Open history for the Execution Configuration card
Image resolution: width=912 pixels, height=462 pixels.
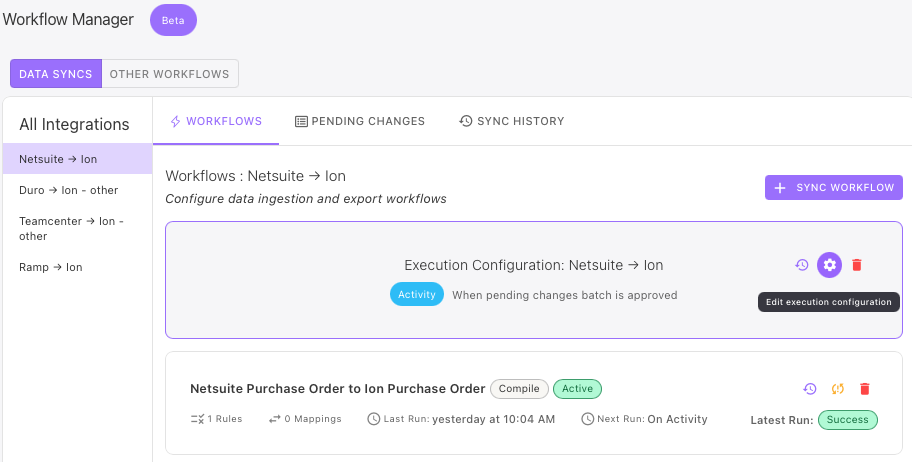click(802, 265)
